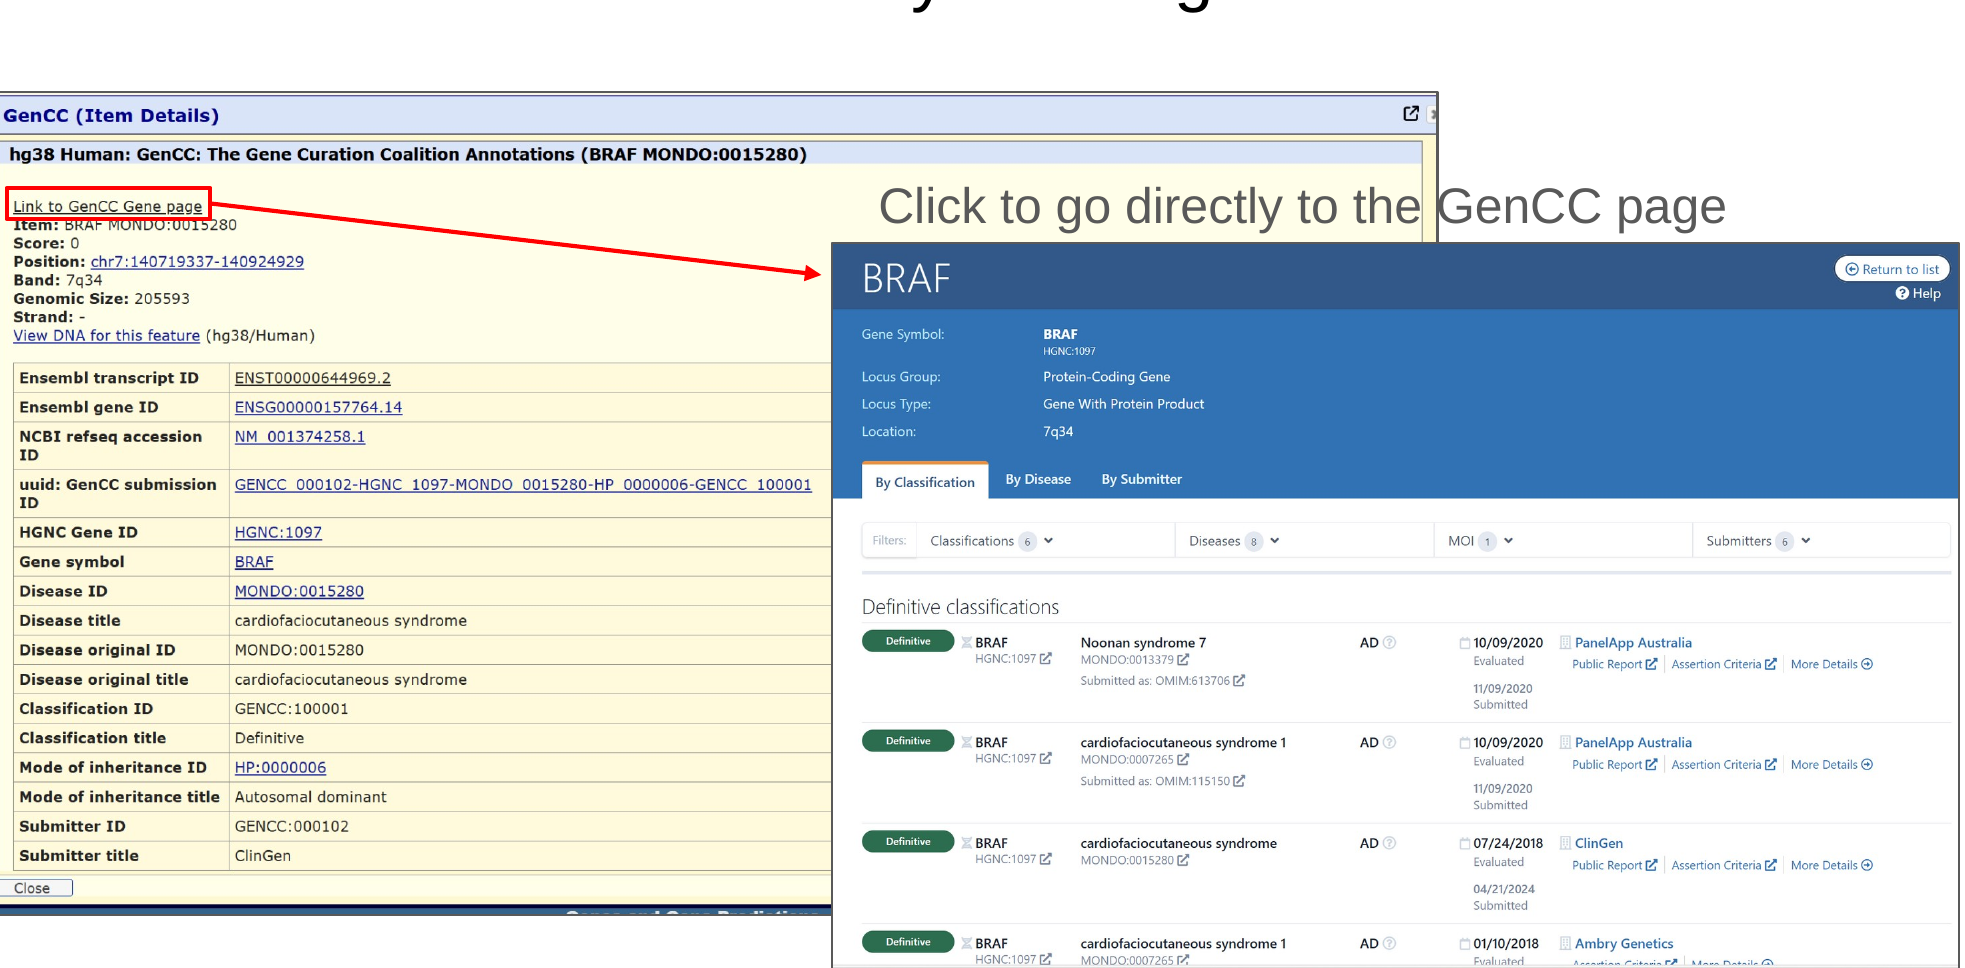Image resolution: width=1965 pixels, height=968 pixels.
Task: Open Public Report, cardiofaciocutaneous syndrome 1 PanelApp row
Action: coord(1614,765)
